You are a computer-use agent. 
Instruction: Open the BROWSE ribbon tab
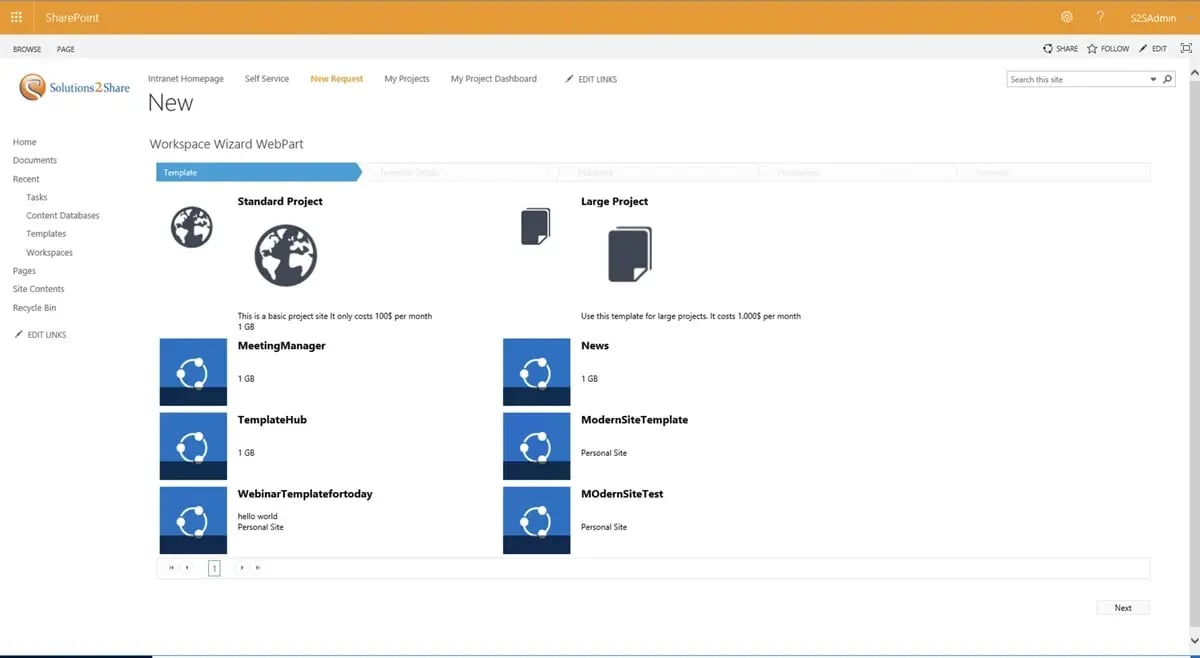point(27,49)
